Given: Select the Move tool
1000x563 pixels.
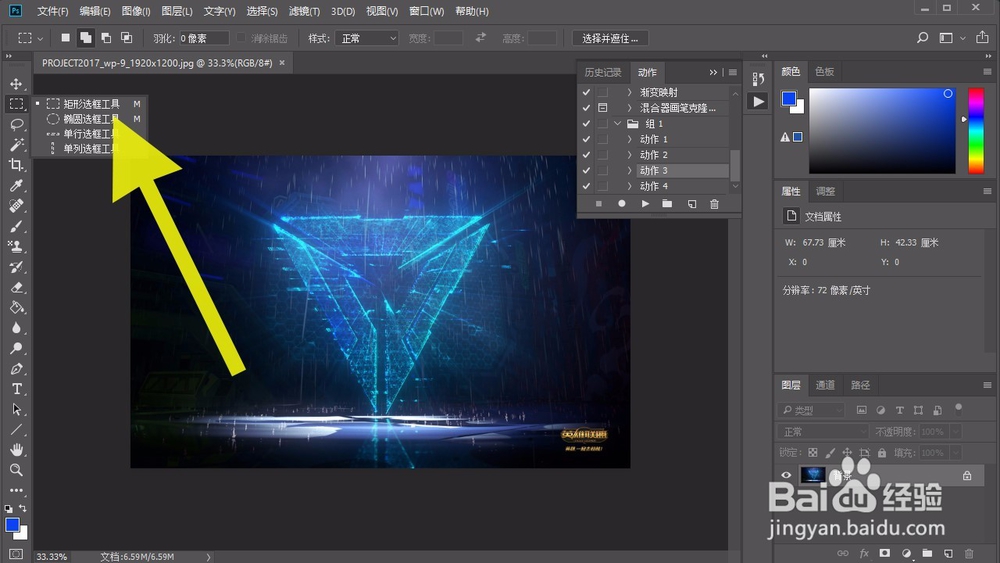Looking at the screenshot, I should [17, 84].
